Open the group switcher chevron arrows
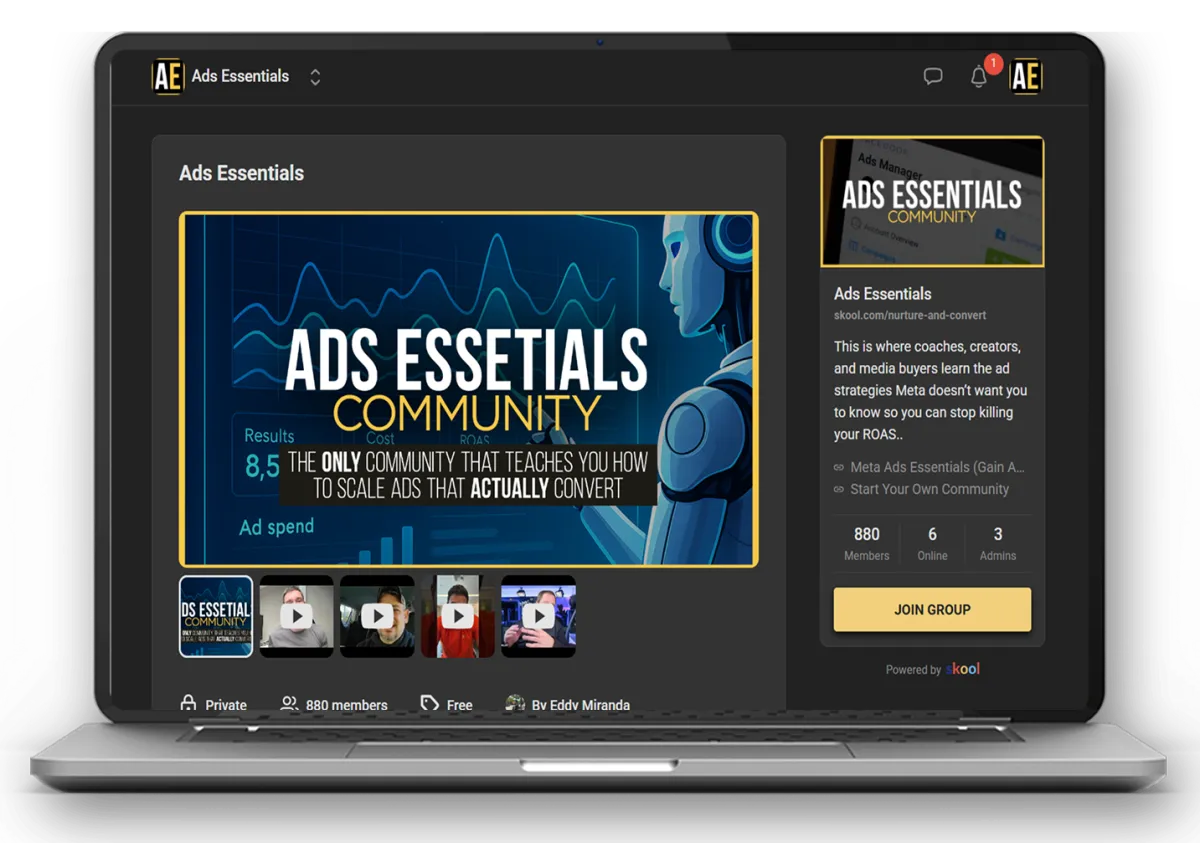 [x=315, y=77]
